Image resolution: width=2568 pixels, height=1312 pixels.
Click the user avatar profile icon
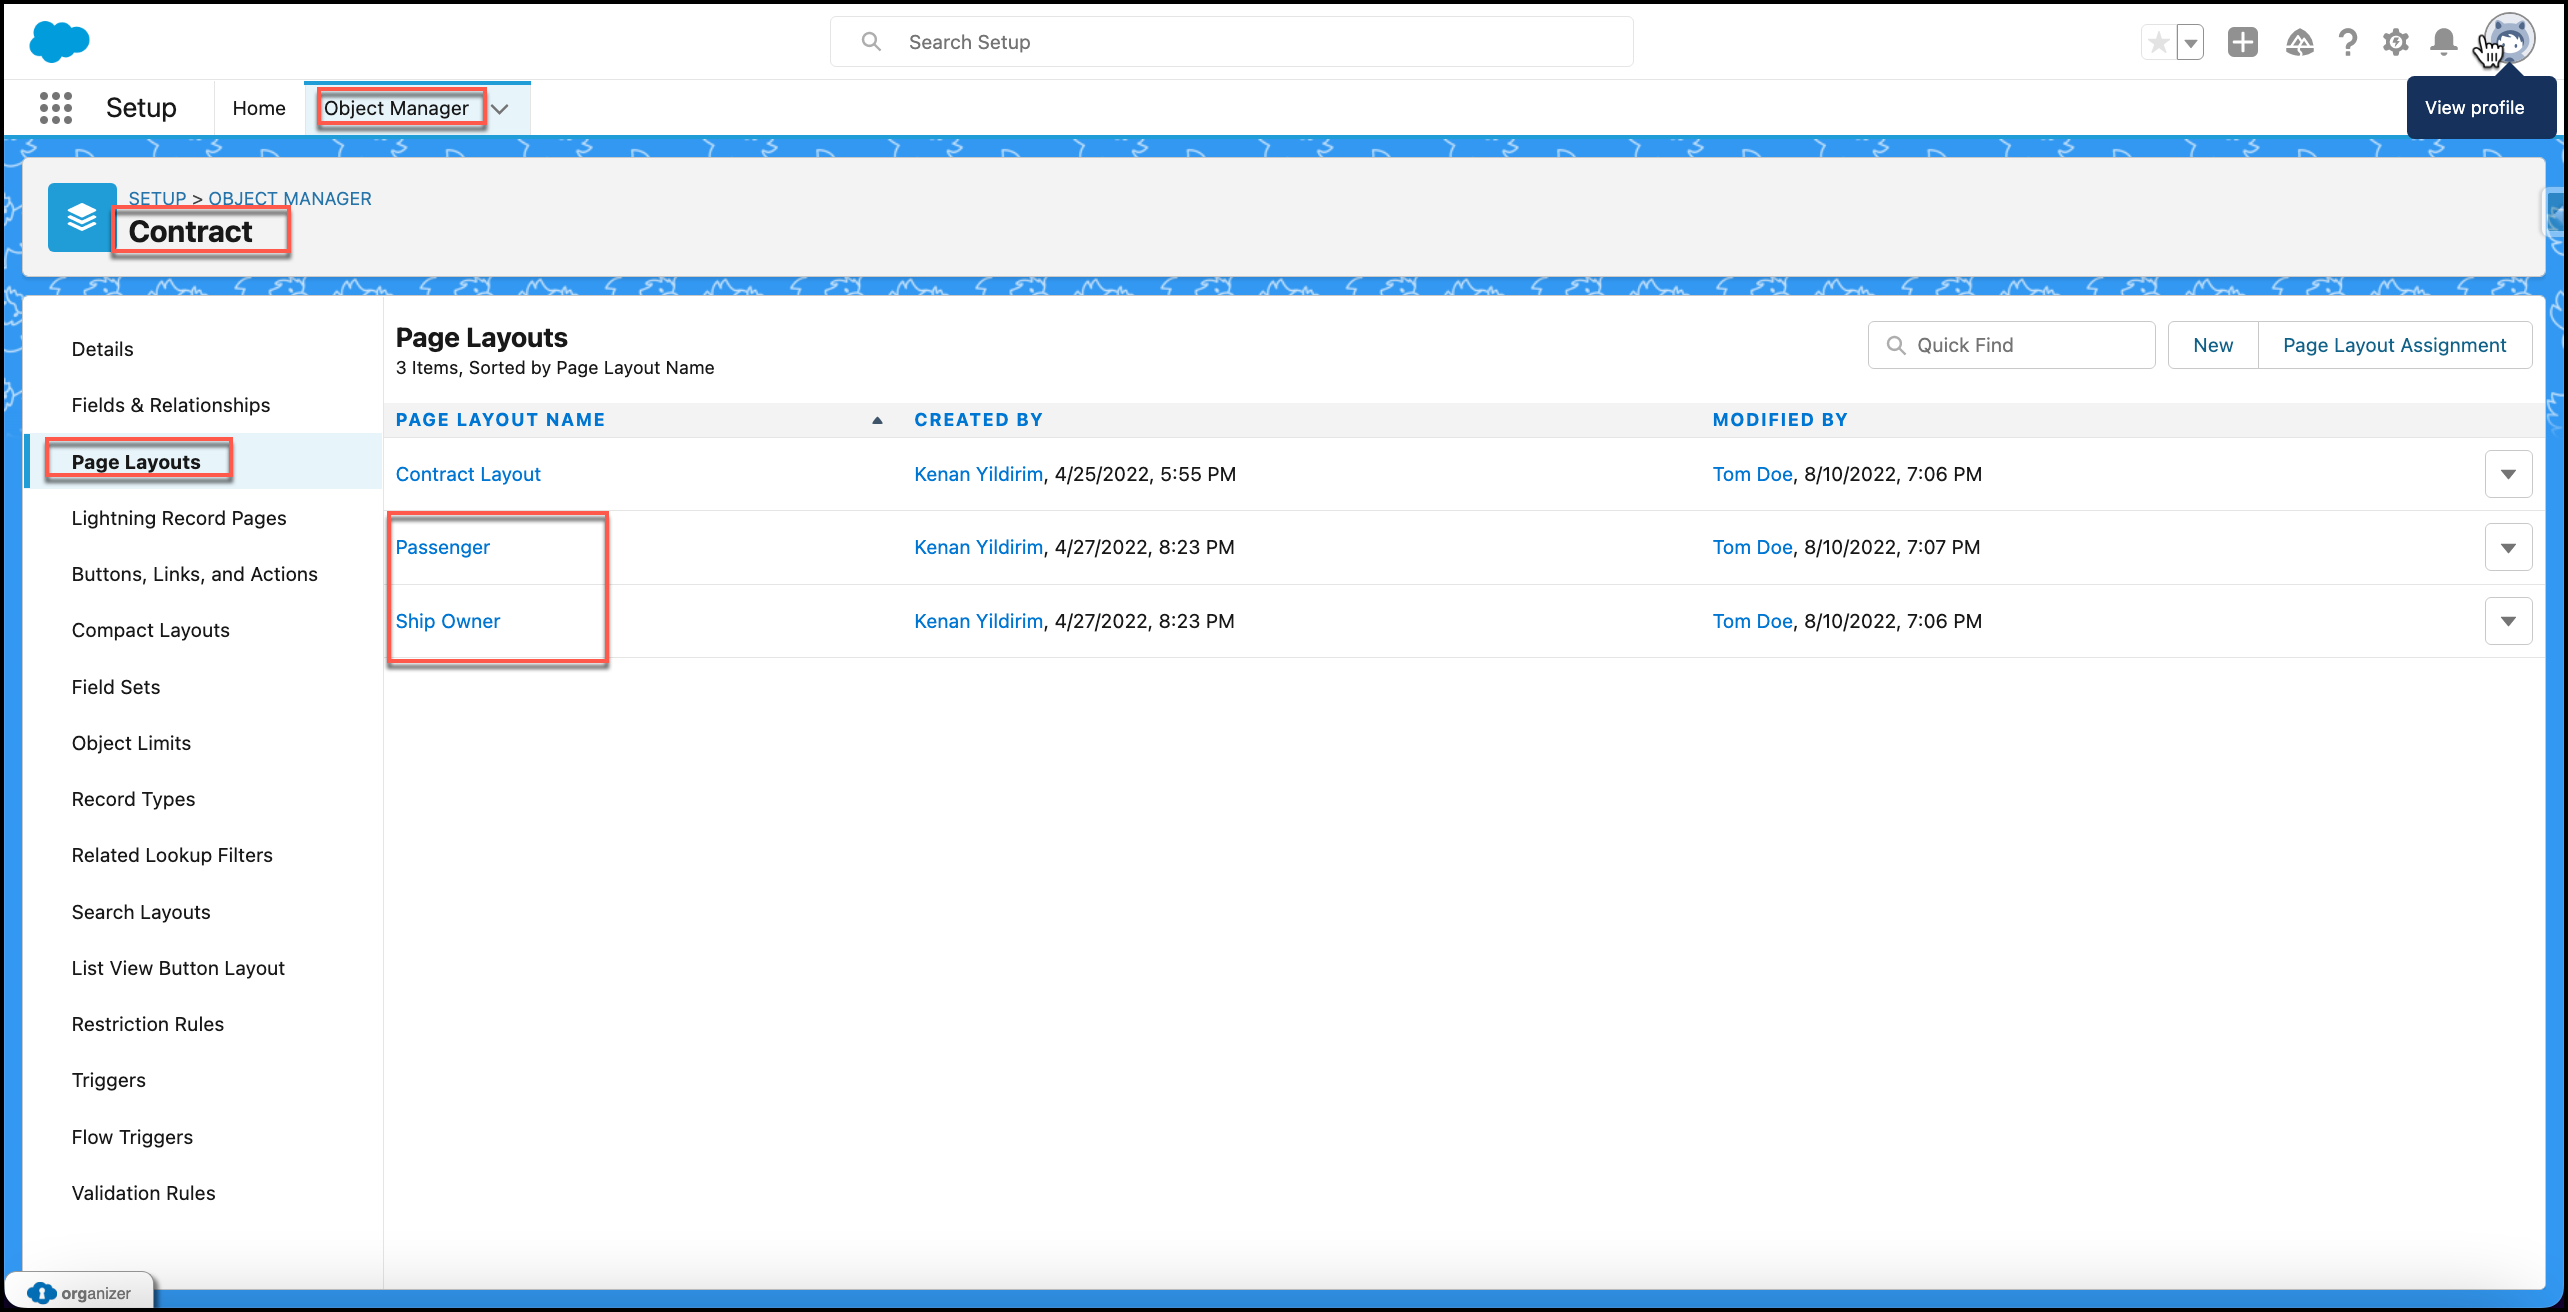point(2510,40)
